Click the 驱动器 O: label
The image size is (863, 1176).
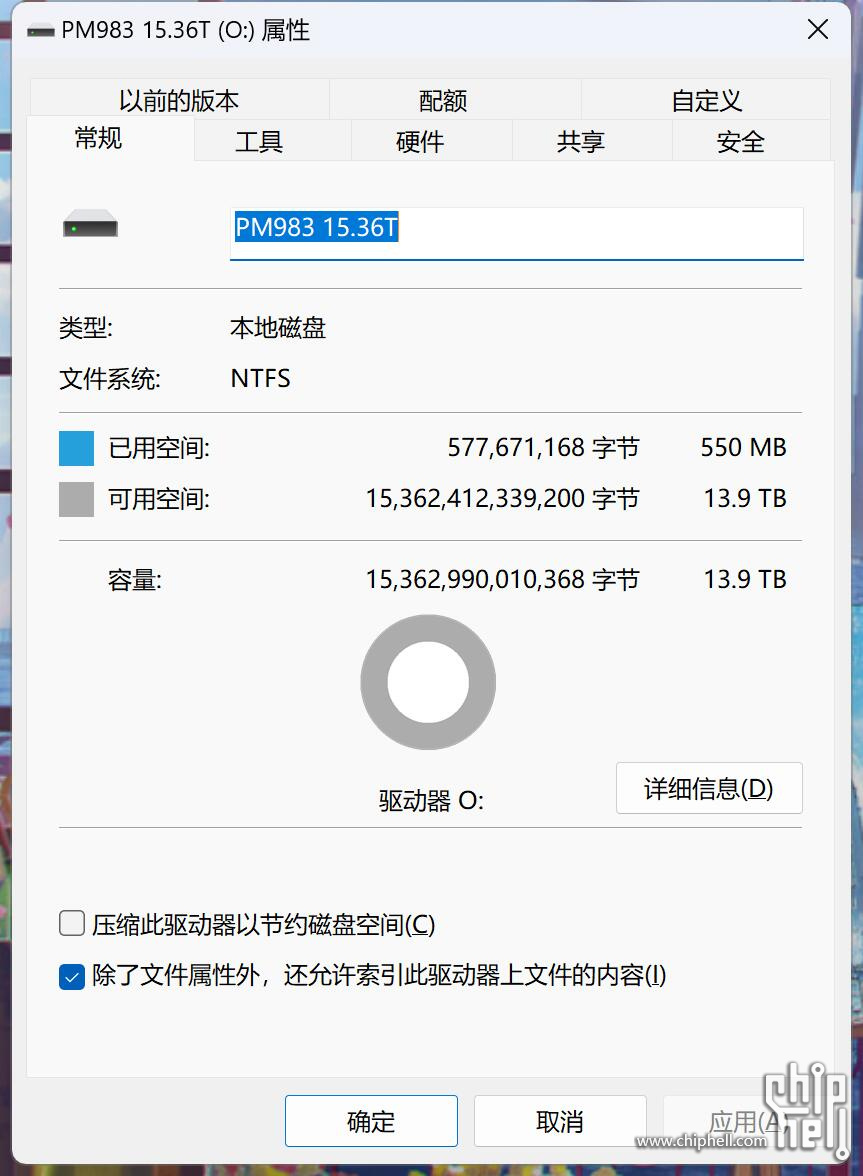[431, 801]
